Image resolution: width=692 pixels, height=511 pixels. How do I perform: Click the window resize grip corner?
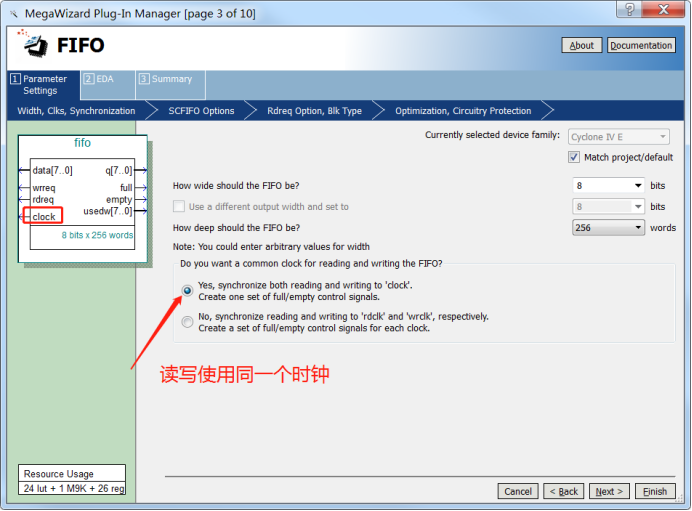coord(679,499)
